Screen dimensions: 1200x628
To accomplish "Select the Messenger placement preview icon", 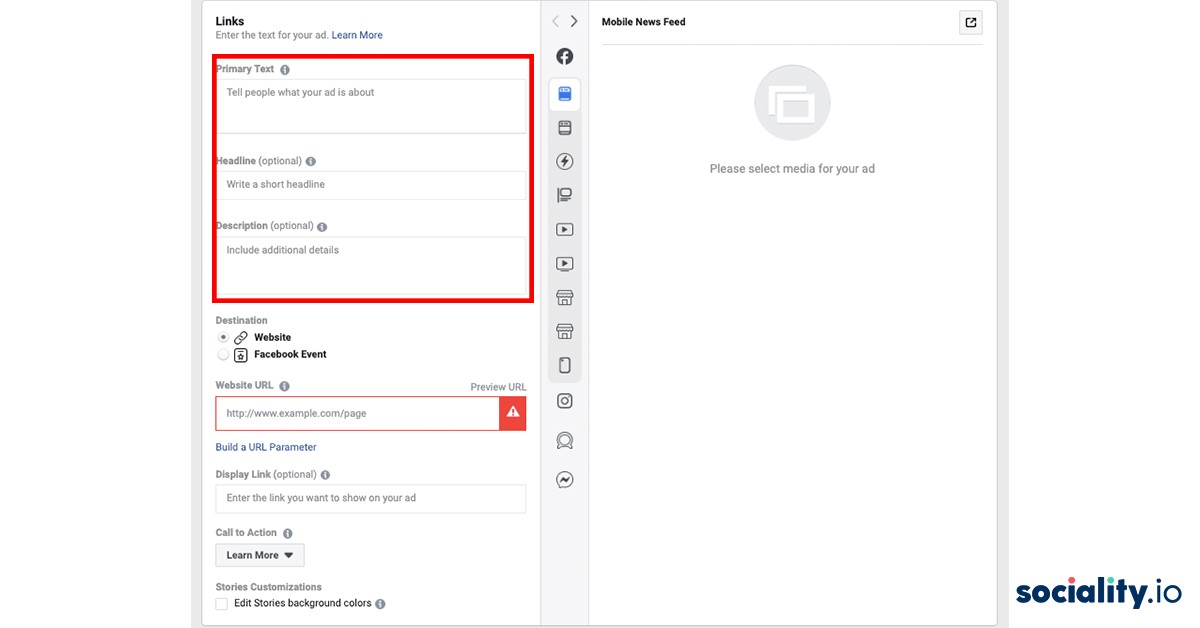I will (565, 481).
